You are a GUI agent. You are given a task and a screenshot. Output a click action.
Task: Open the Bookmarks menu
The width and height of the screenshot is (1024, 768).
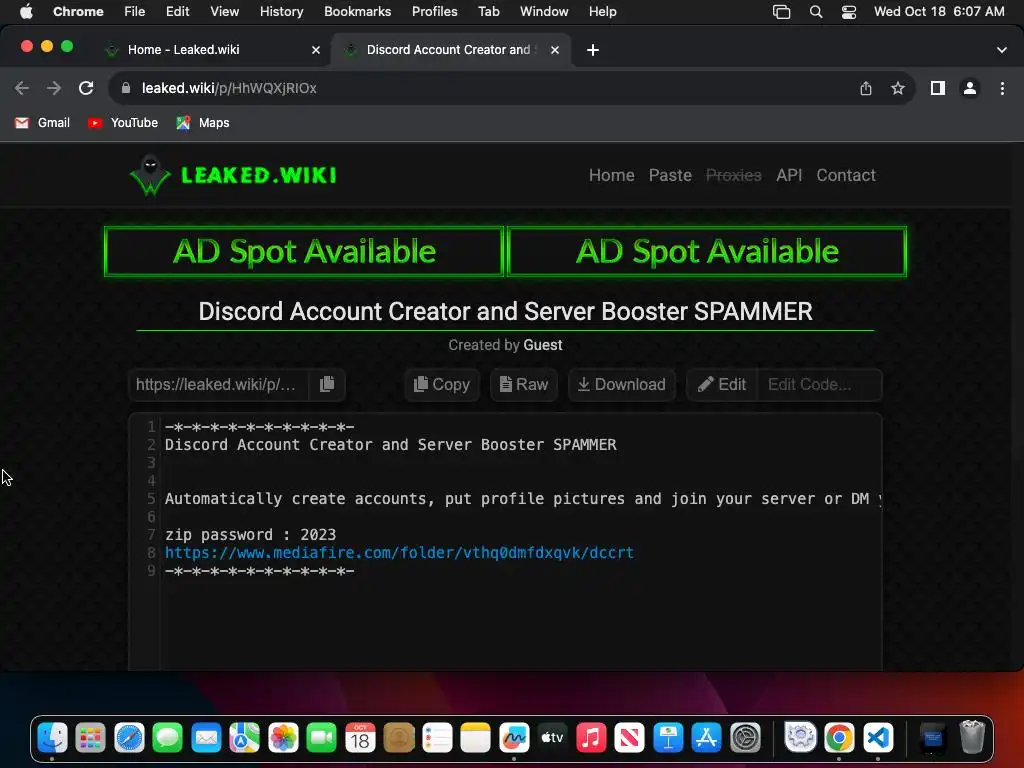coord(357,12)
